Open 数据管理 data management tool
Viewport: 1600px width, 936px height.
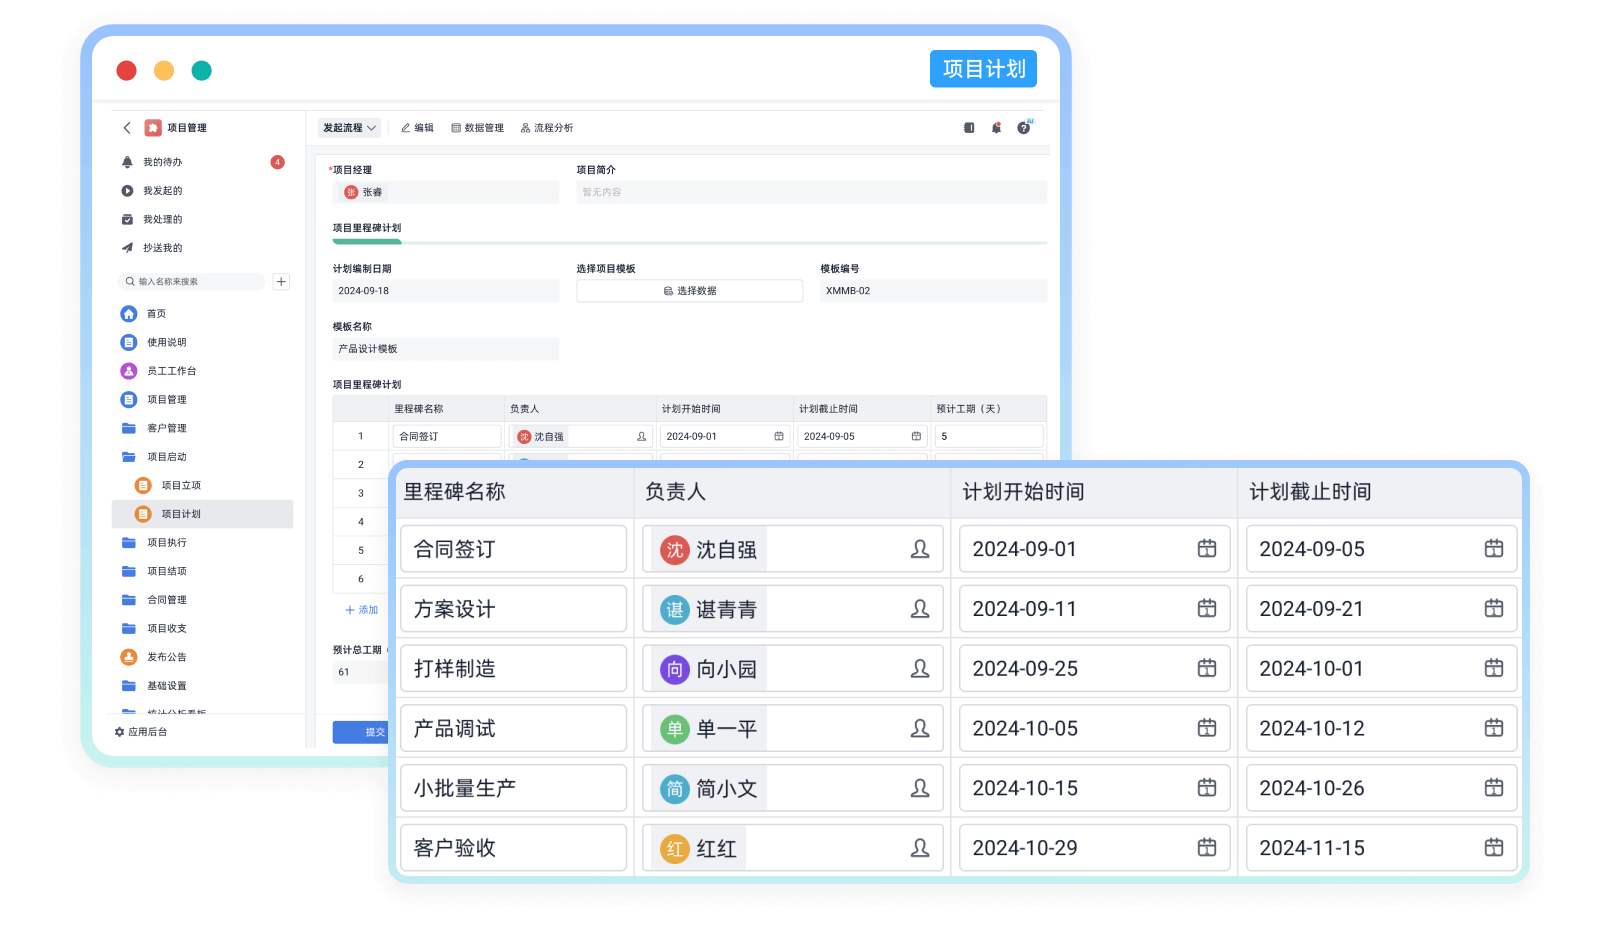[478, 127]
